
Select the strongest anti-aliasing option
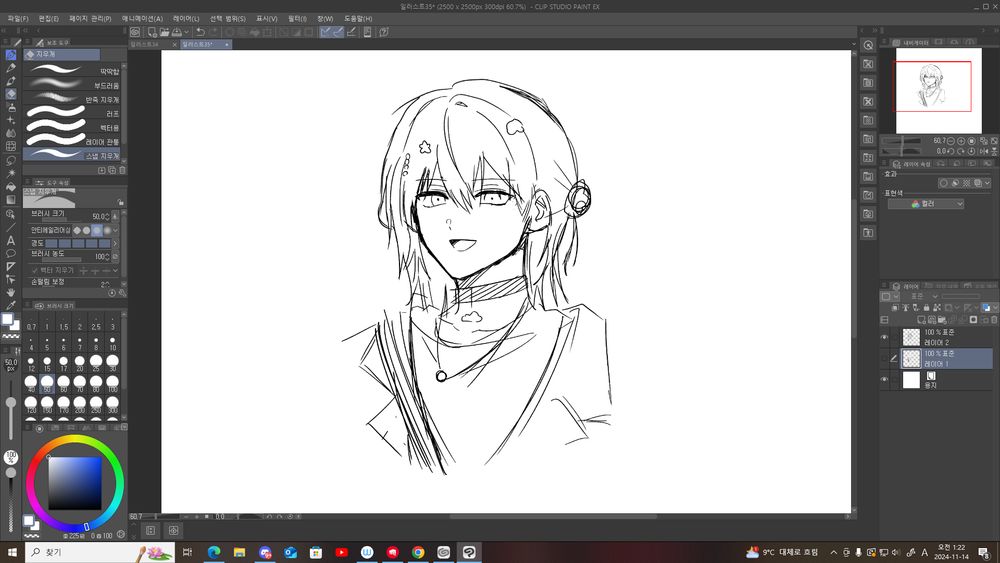click(107, 230)
